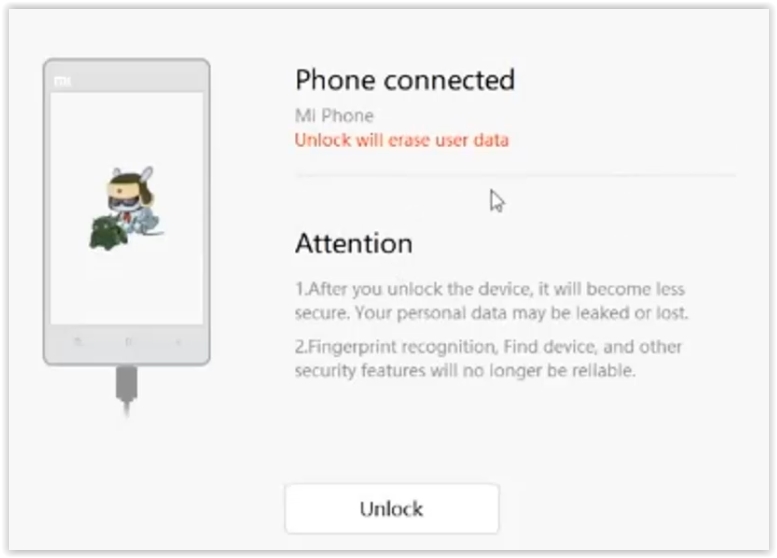Click the horizontal divider line under warning
777x558 pixels.
(515, 175)
